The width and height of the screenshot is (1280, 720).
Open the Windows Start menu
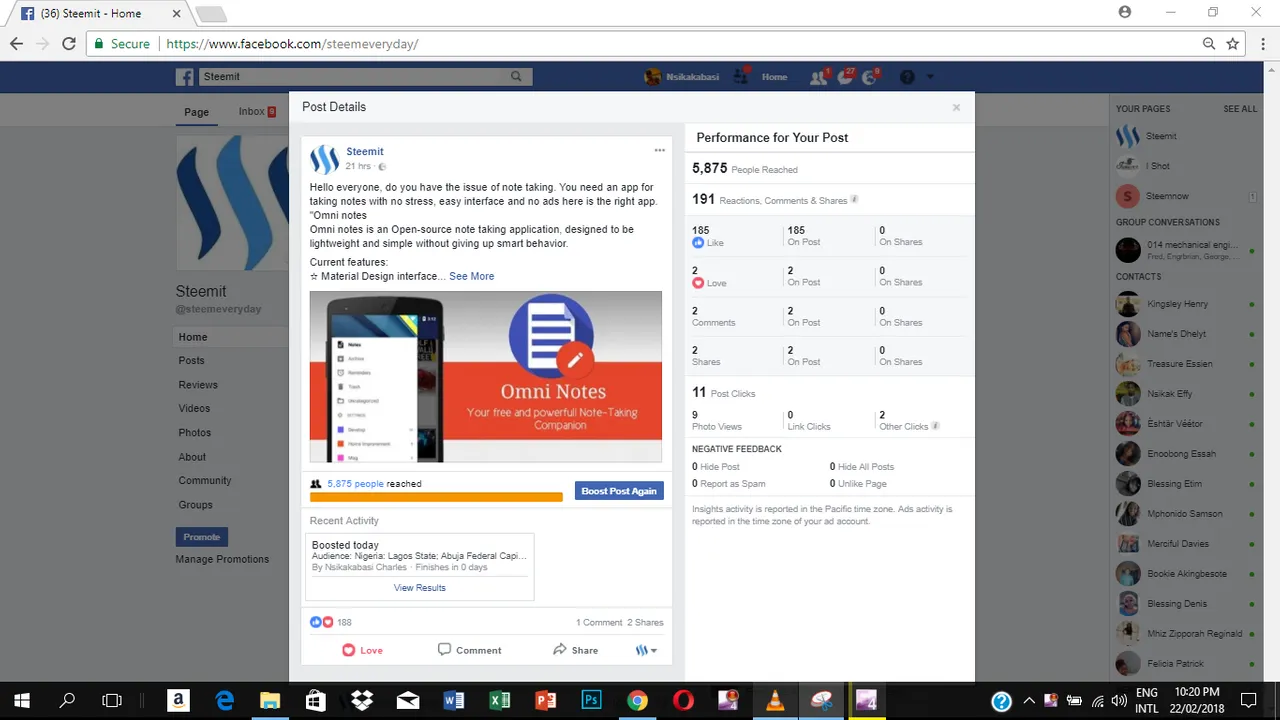pos(21,701)
